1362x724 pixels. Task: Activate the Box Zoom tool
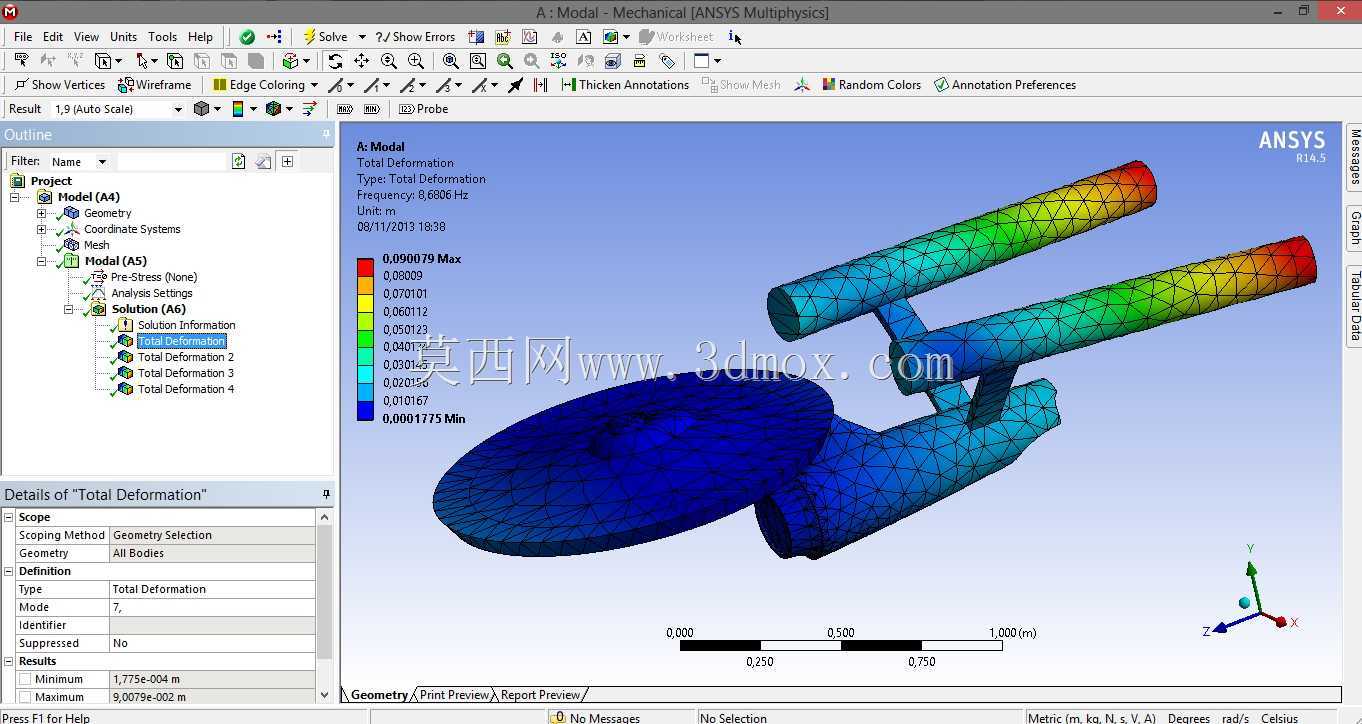click(x=416, y=61)
